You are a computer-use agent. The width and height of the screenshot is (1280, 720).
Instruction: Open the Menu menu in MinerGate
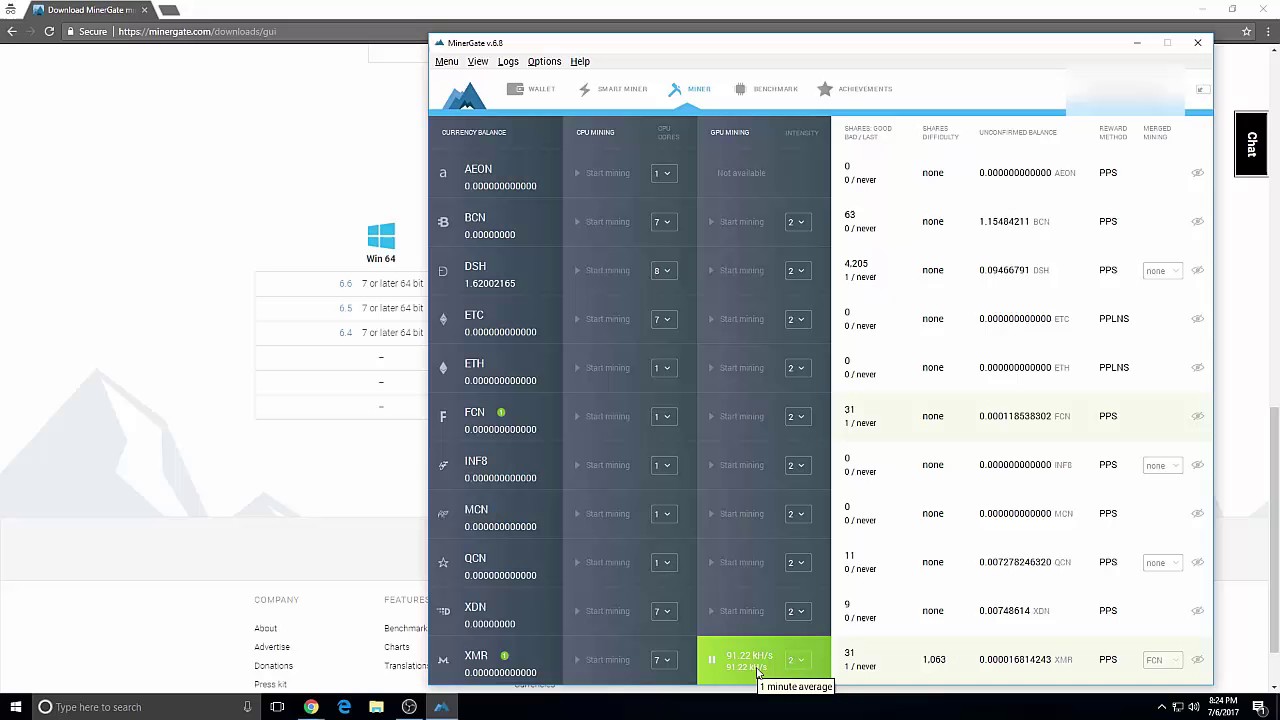[x=446, y=61]
